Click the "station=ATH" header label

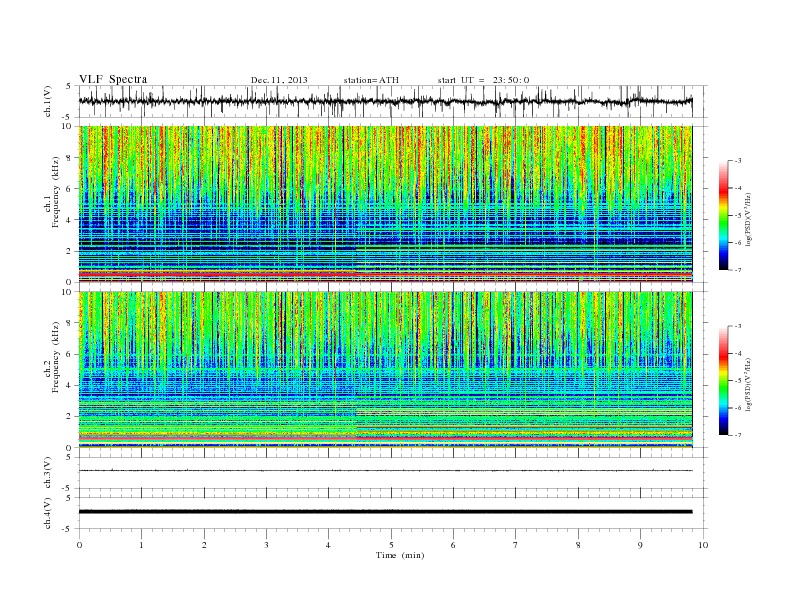tap(371, 80)
